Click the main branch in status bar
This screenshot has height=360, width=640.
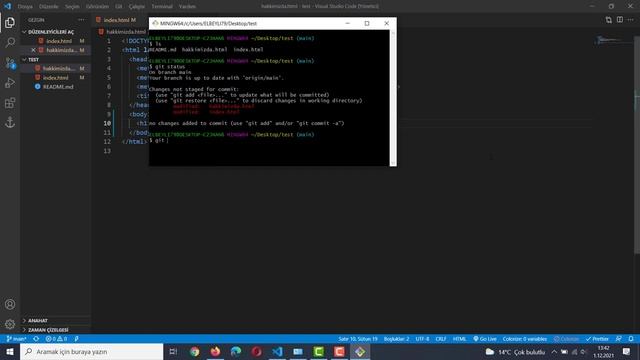[16, 339]
